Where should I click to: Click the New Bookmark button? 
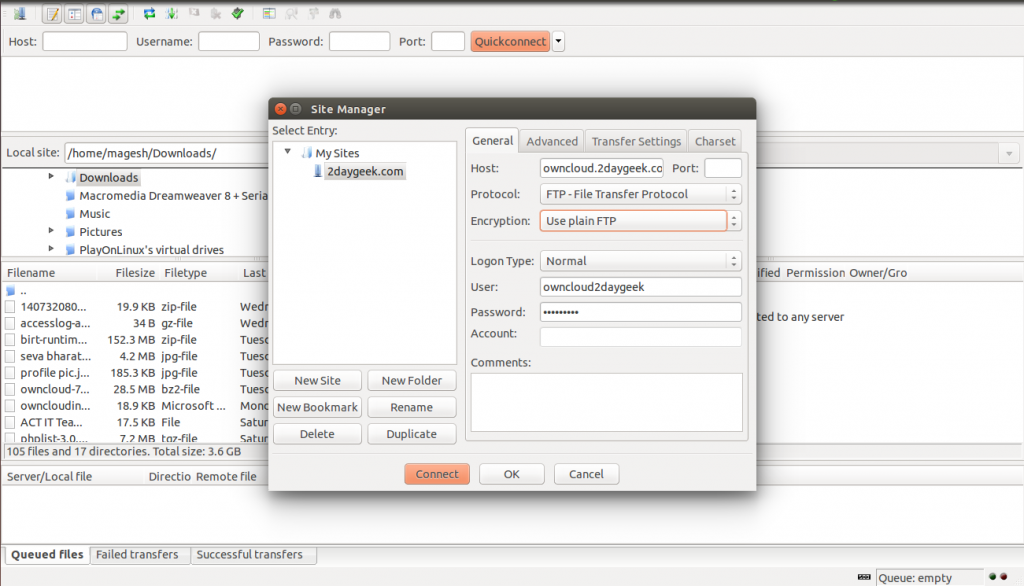tap(317, 407)
